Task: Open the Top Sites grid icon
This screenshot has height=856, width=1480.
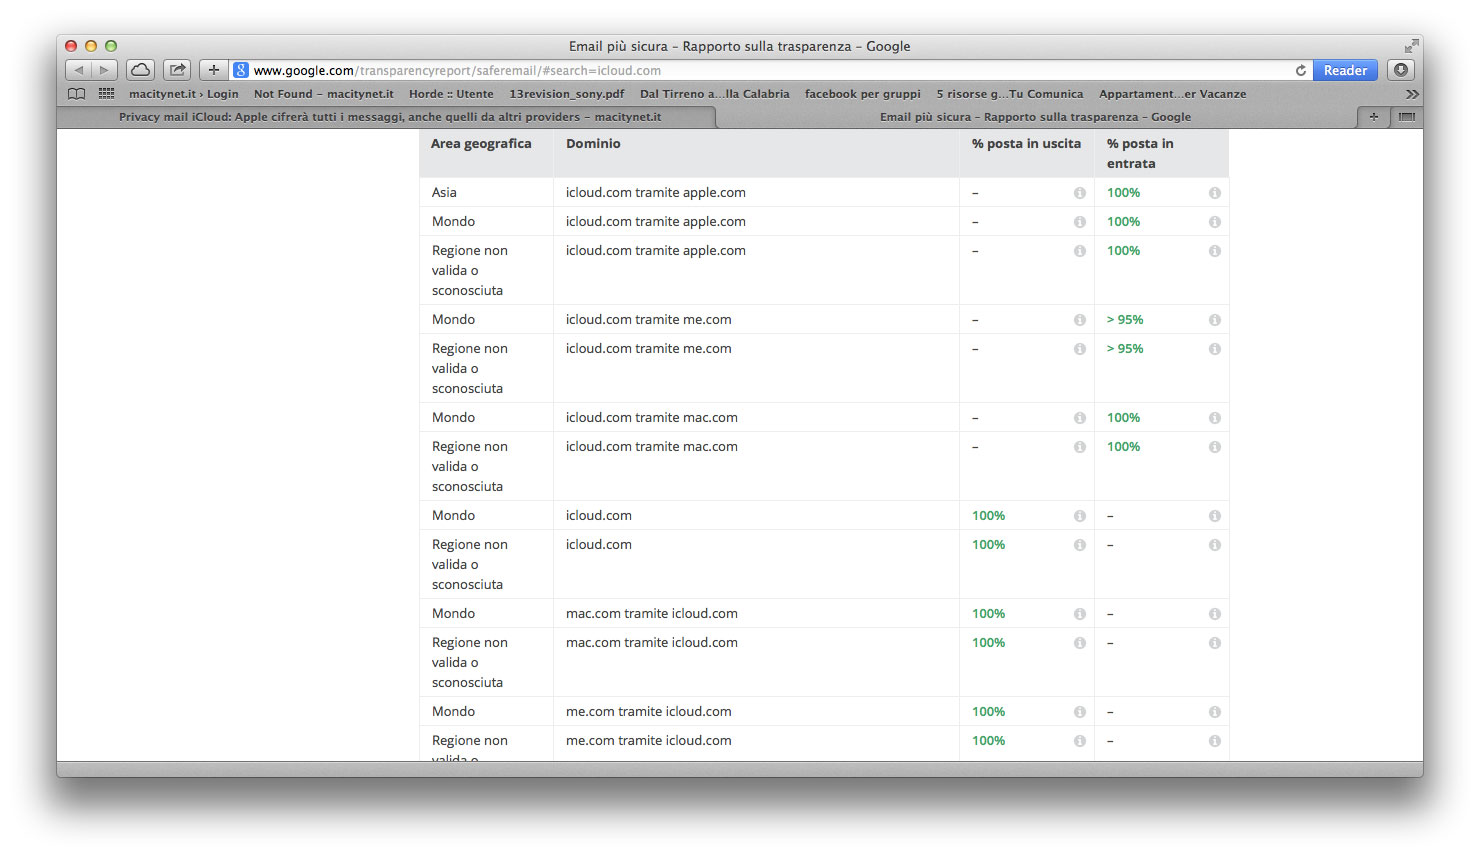Action: coord(106,94)
